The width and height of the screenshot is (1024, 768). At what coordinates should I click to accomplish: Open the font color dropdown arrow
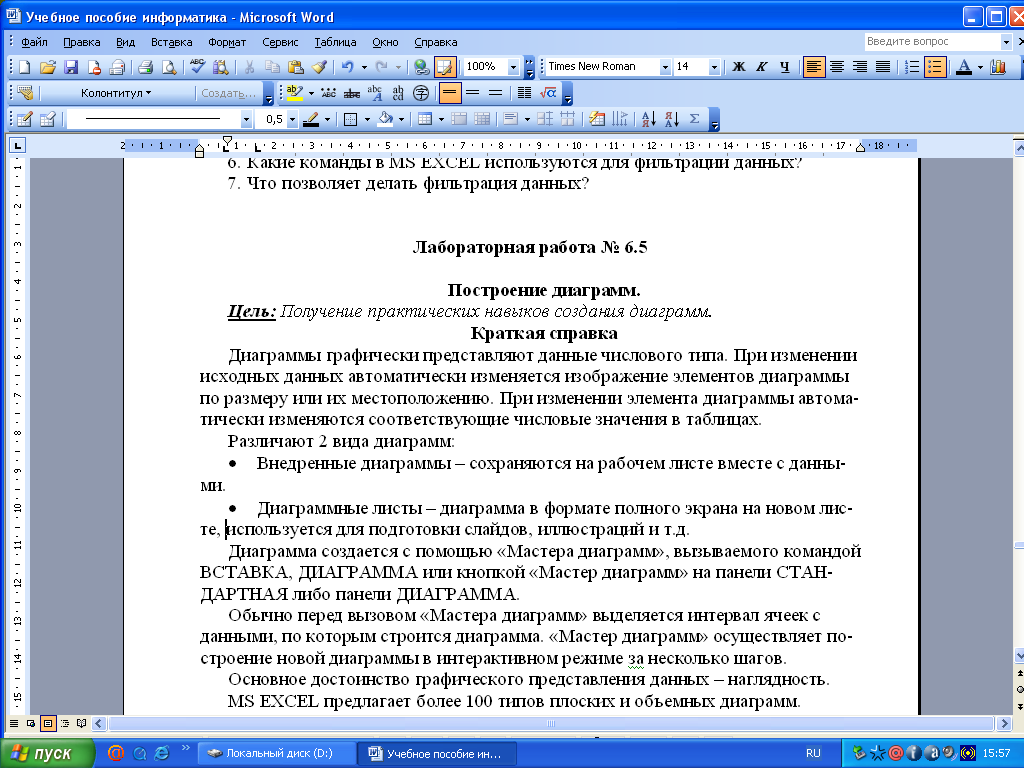click(980, 67)
